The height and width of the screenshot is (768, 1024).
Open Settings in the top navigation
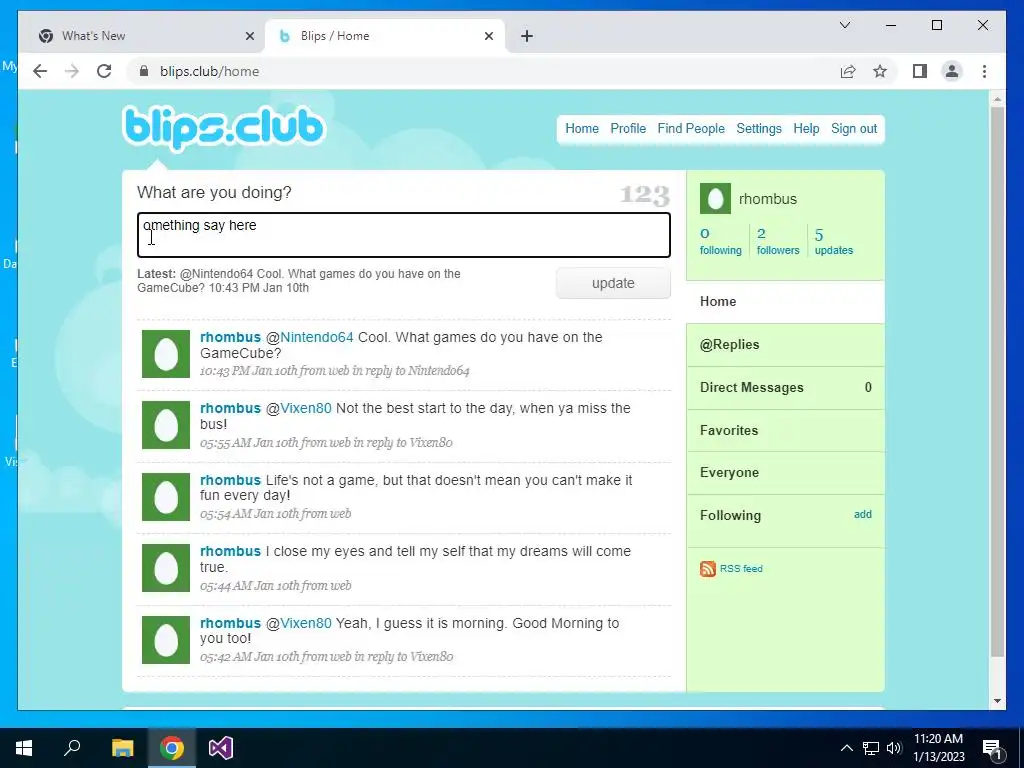(x=759, y=129)
